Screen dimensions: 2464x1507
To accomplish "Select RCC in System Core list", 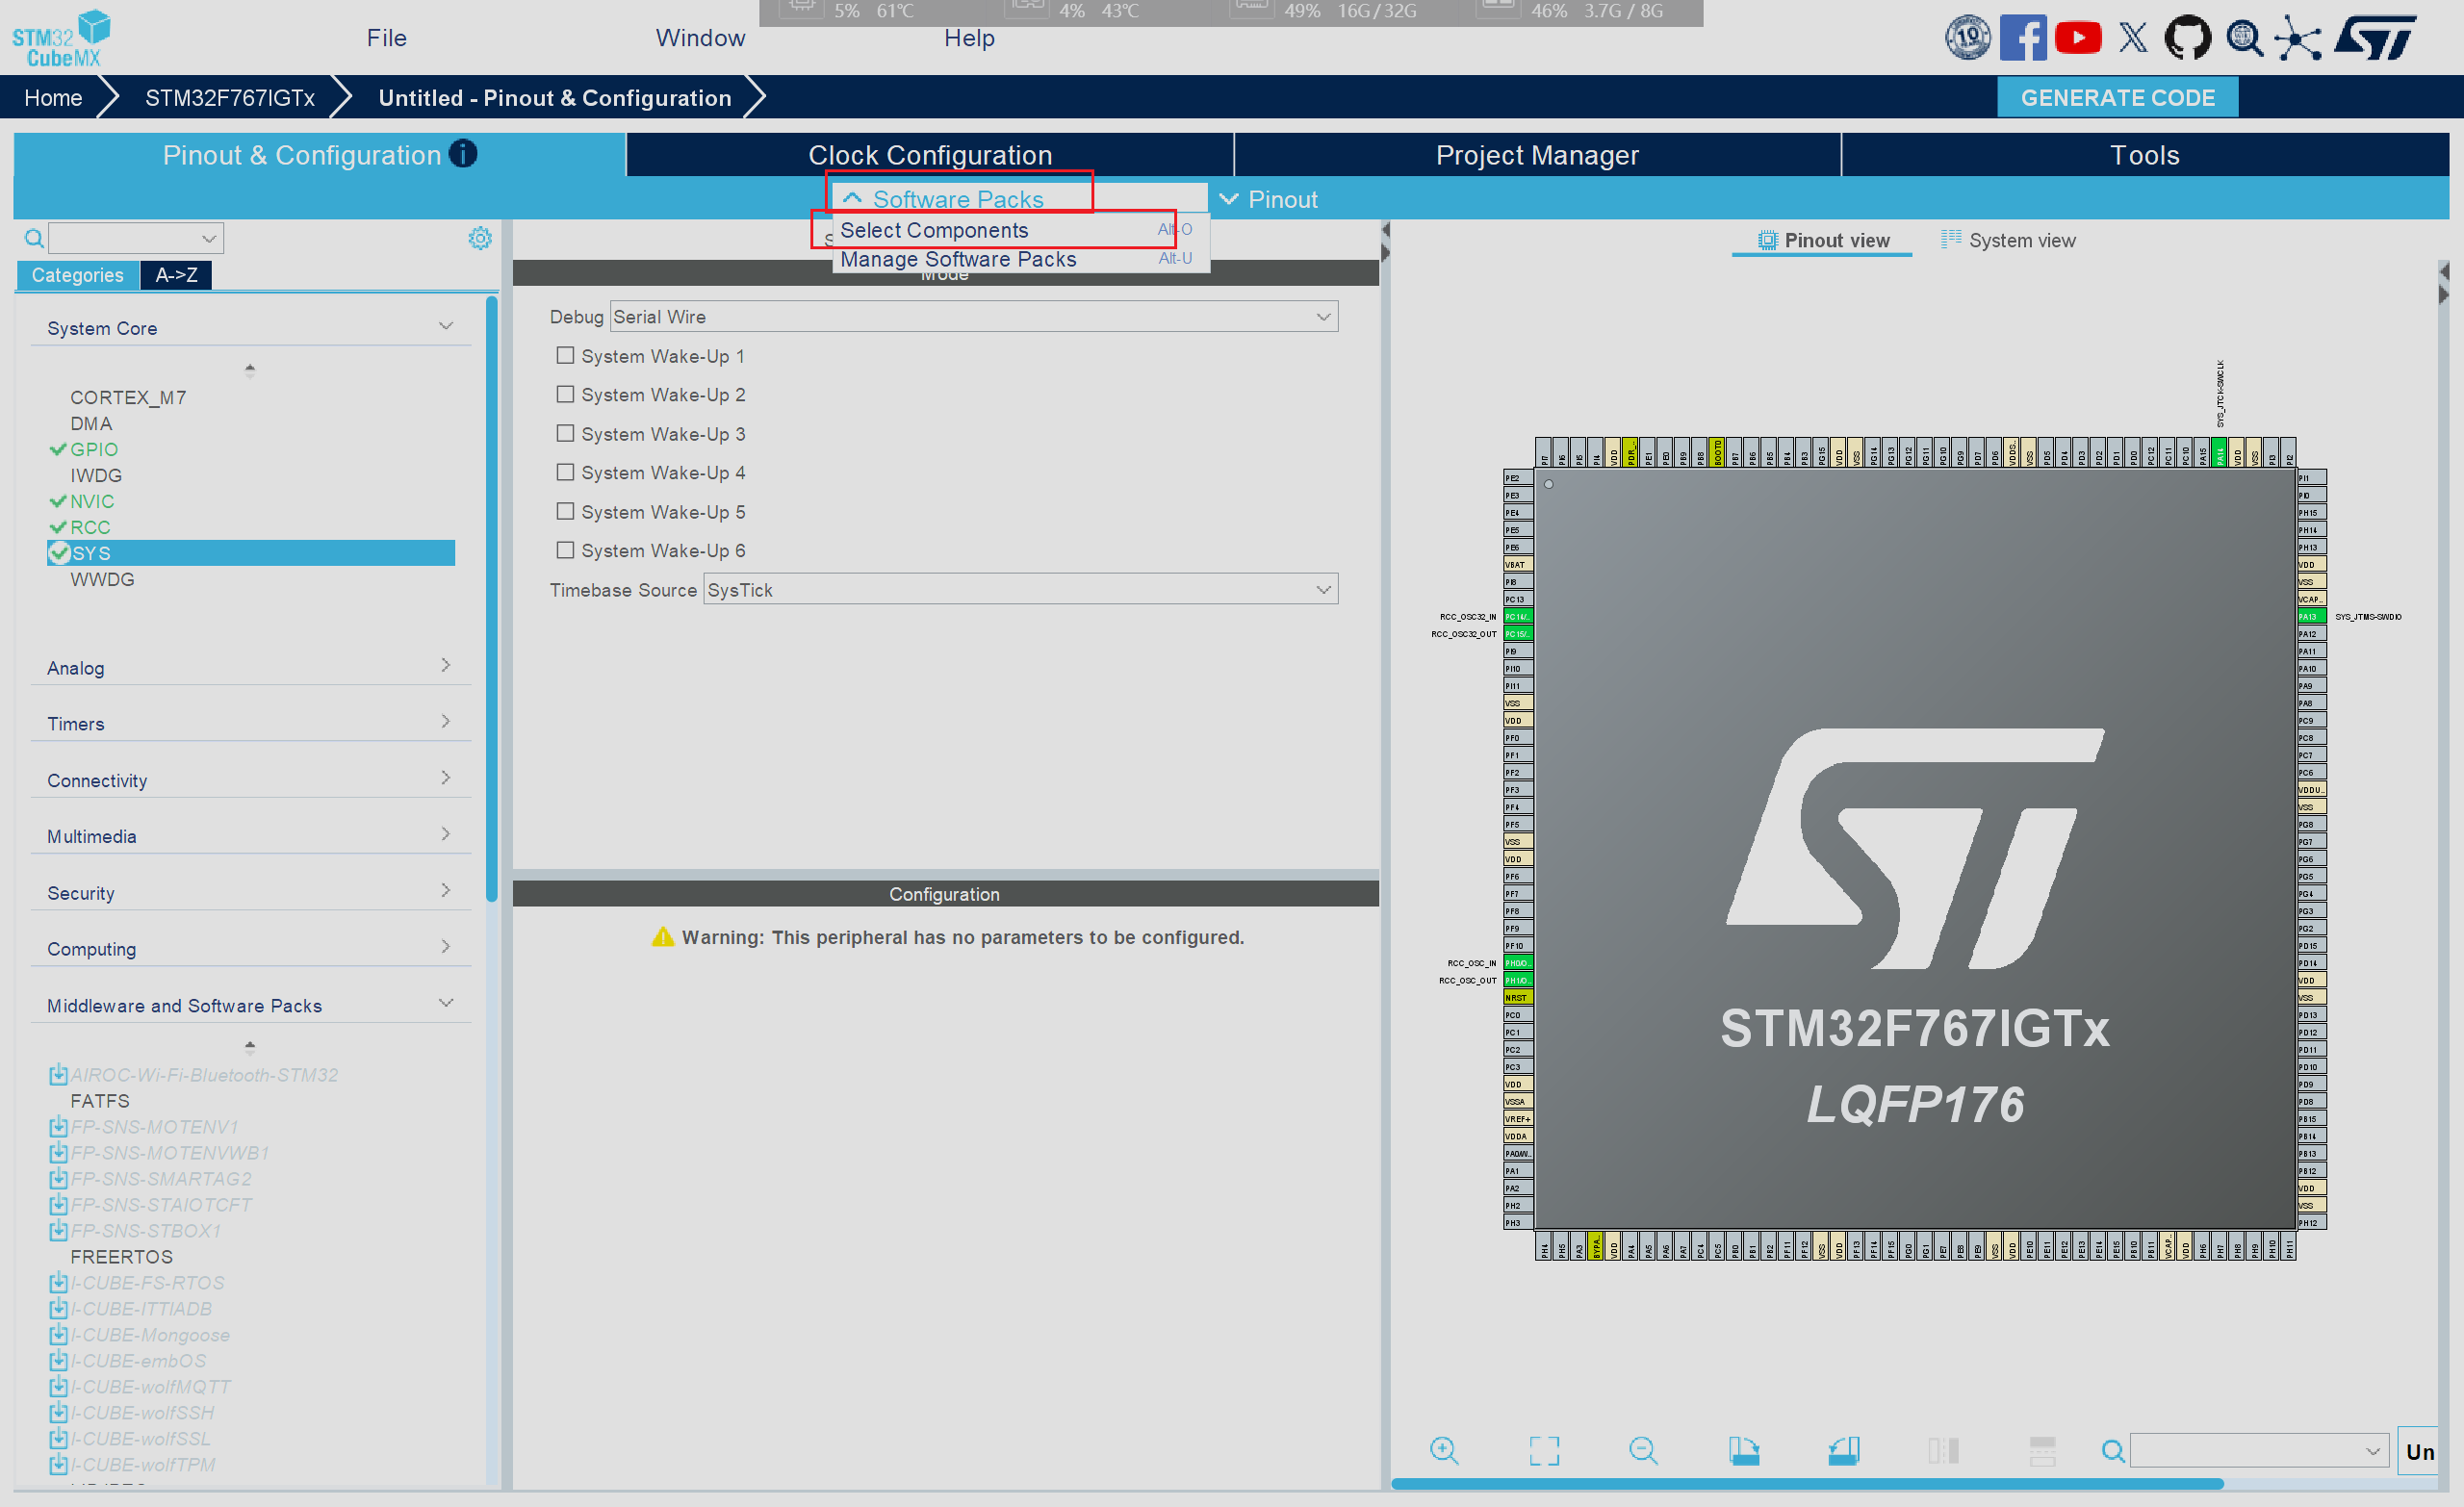I will click(x=90, y=527).
